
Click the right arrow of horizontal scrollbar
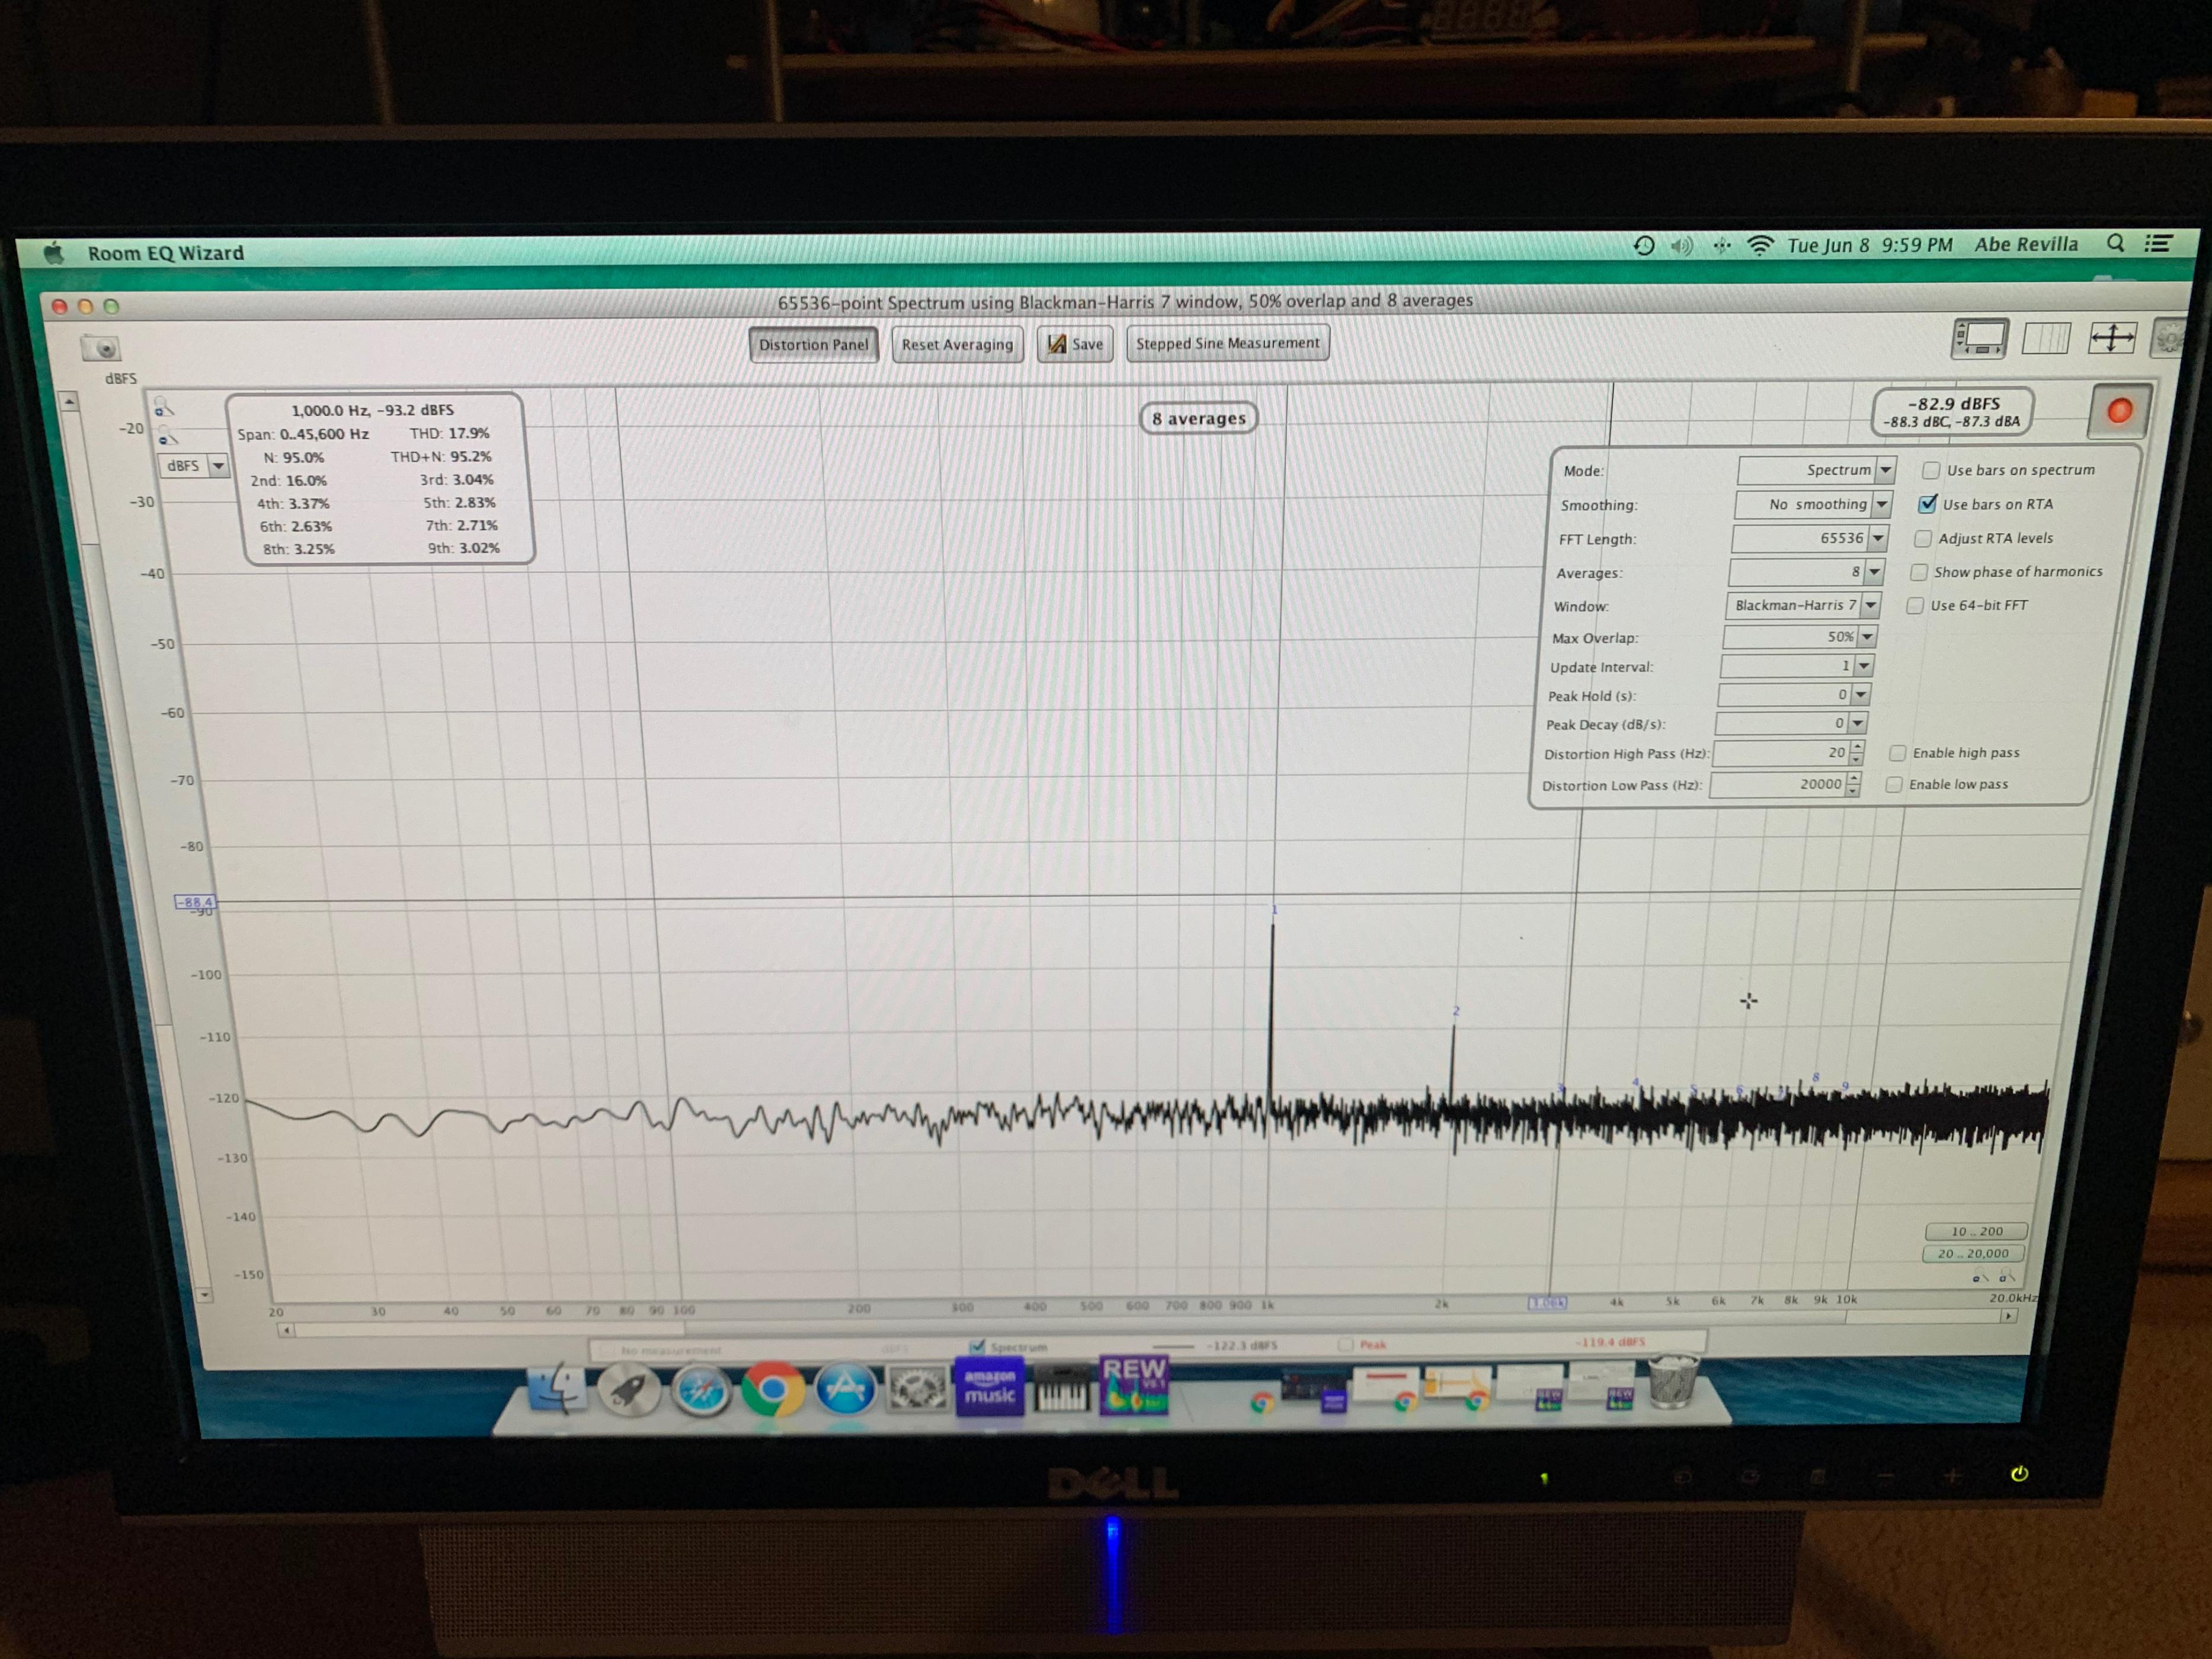coord(2007,1316)
